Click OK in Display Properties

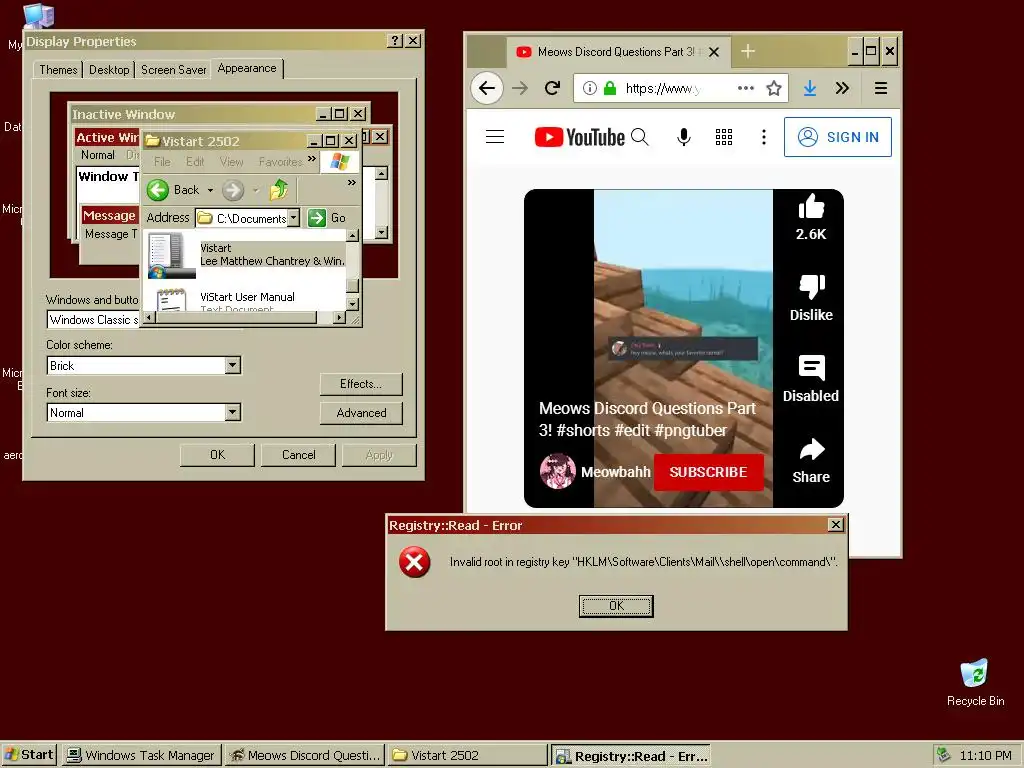(x=217, y=455)
